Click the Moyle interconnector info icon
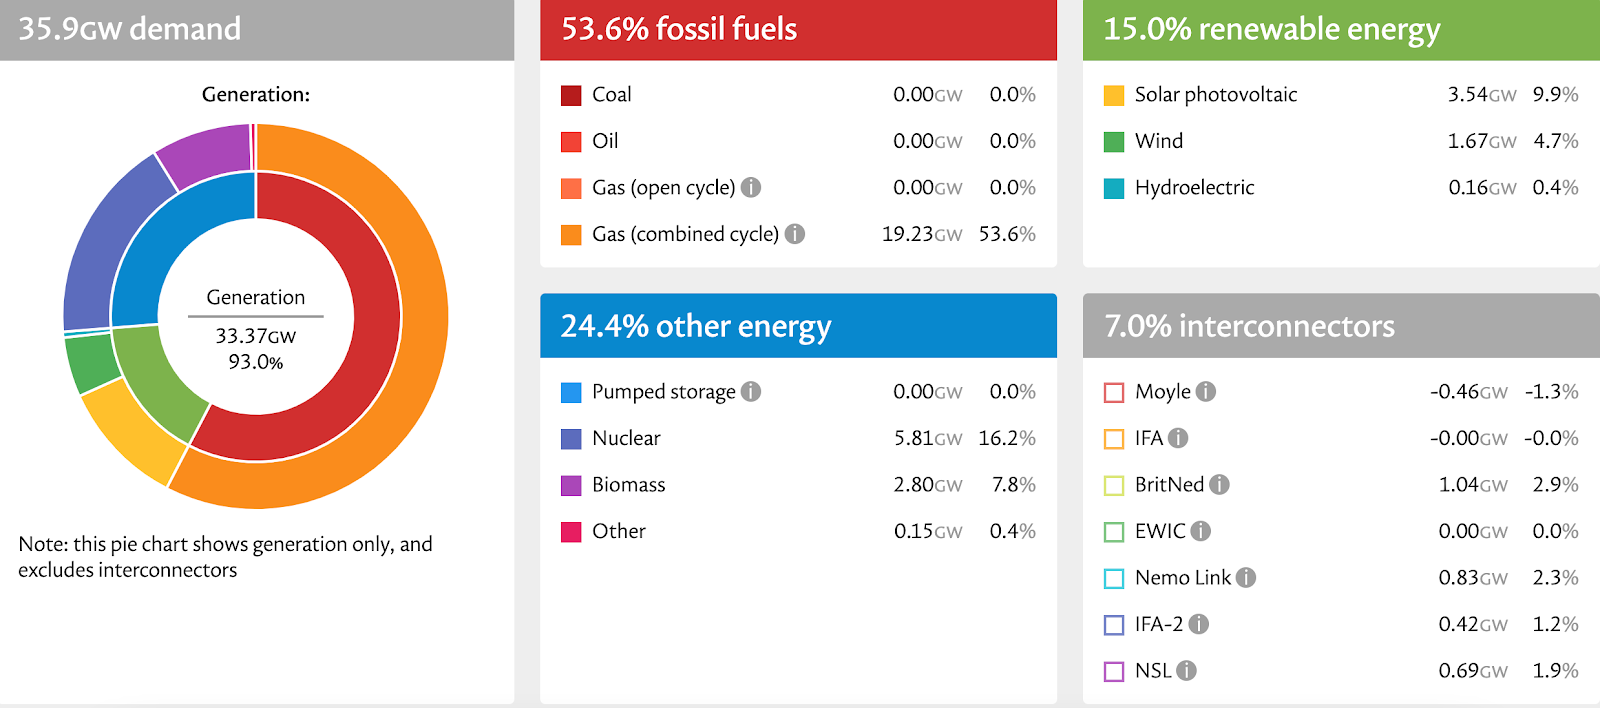Viewport: 1600px width, 708px height. point(1206,391)
